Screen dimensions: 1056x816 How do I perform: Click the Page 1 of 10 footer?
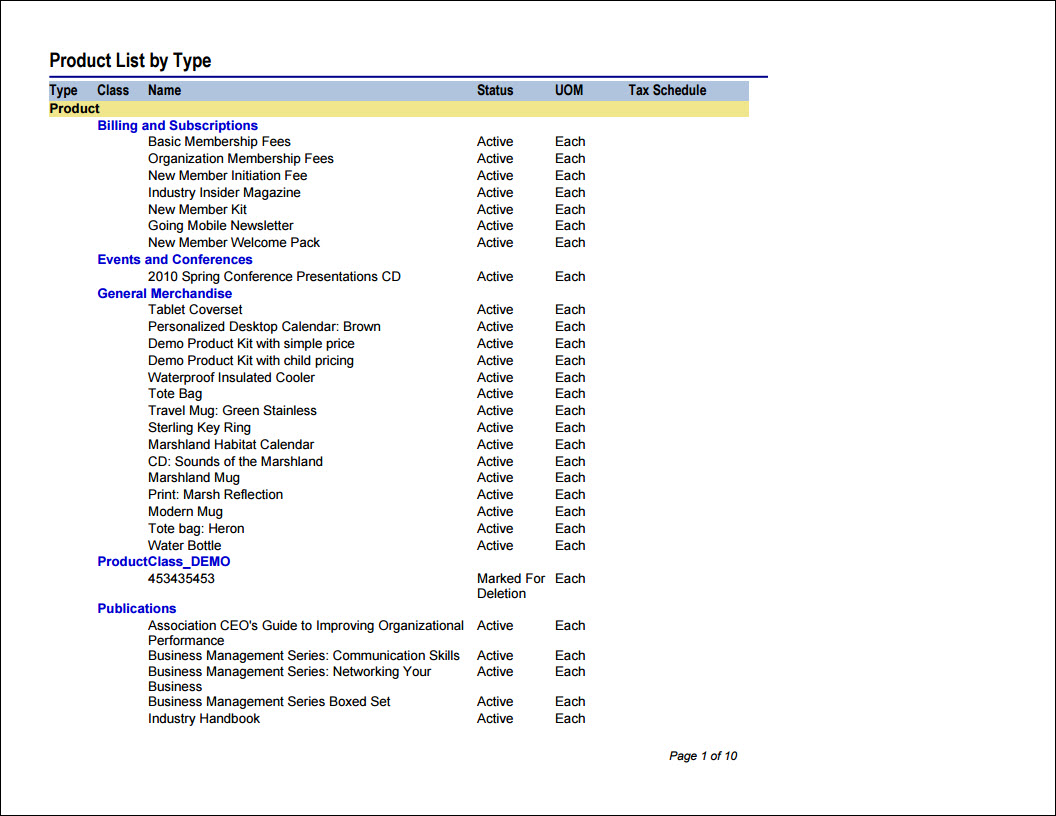coord(703,756)
